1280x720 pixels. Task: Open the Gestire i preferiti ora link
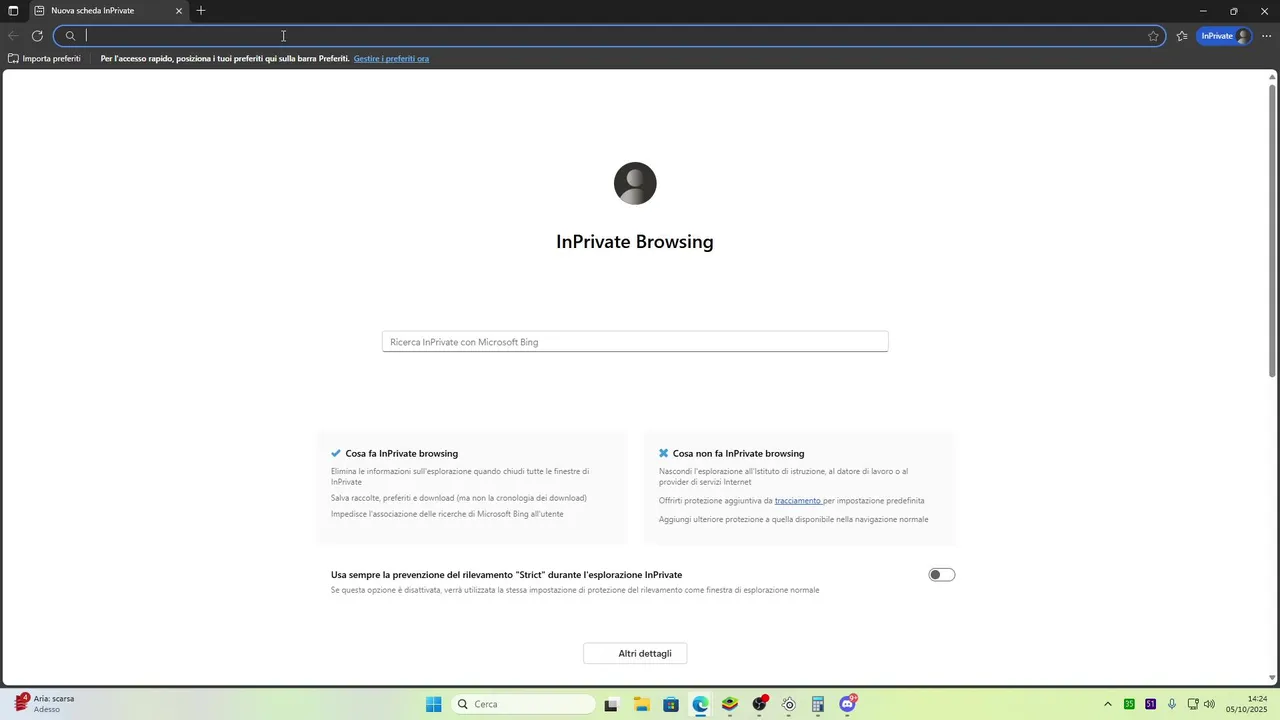point(391,59)
